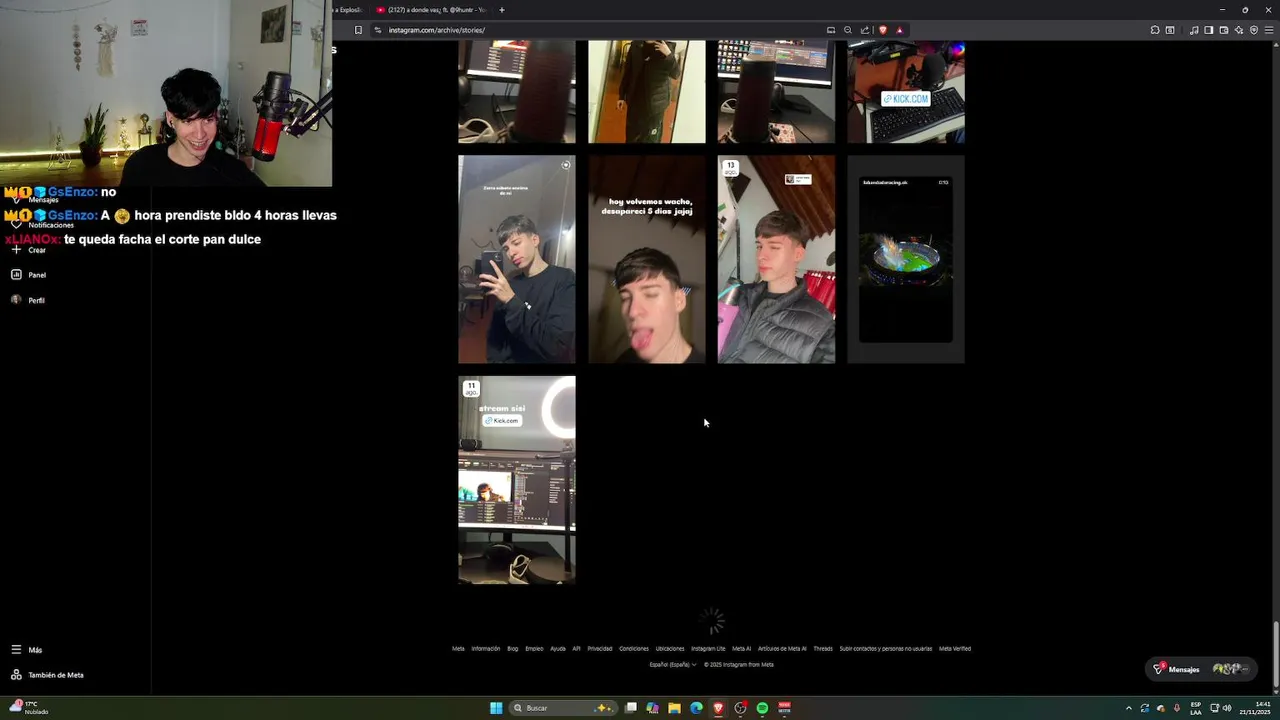Open the mirror selfie story with phone
Viewport: 1280px width, 720px height.
pos(517,259)
